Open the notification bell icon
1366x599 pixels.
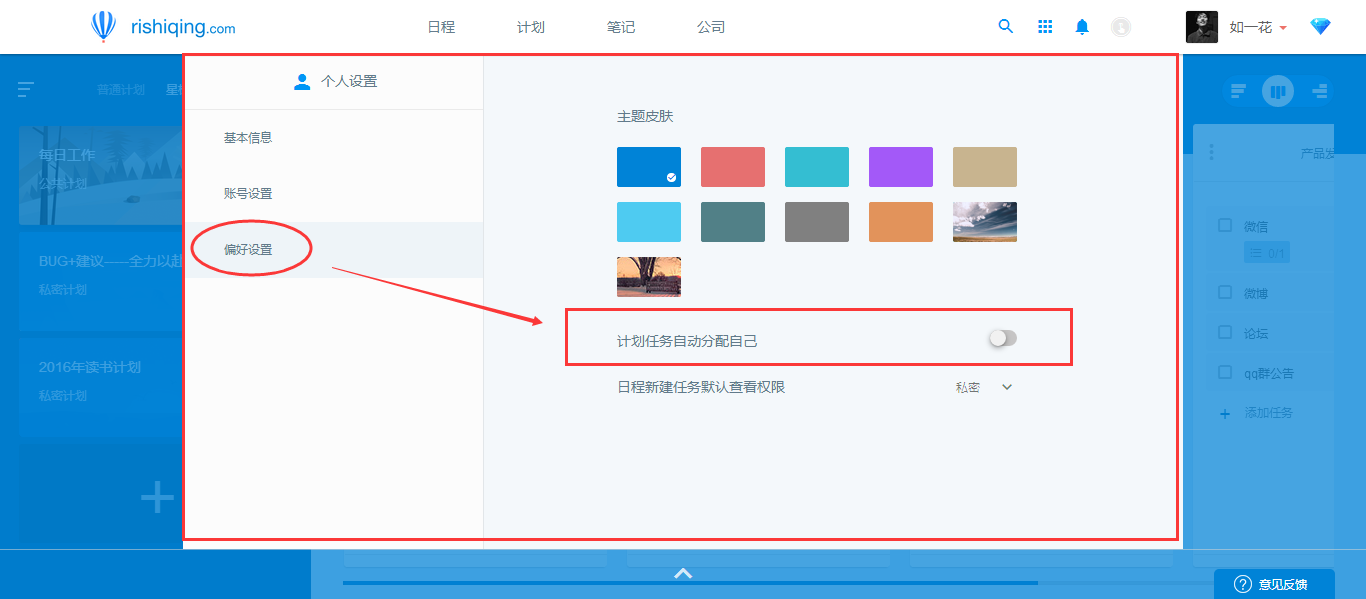(1081, 26)
